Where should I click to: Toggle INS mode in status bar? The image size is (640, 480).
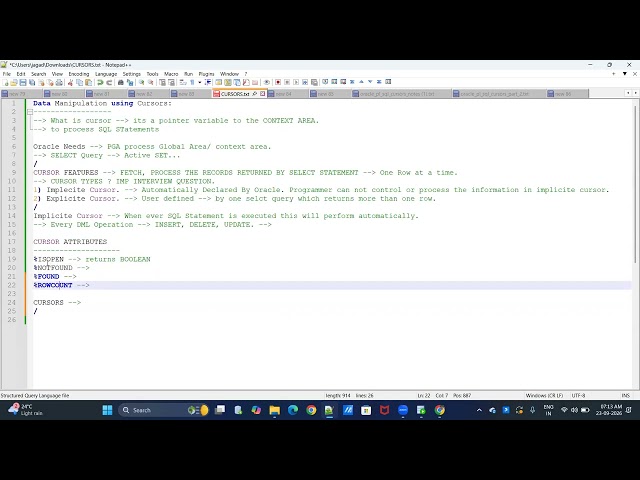click(625, 396)
